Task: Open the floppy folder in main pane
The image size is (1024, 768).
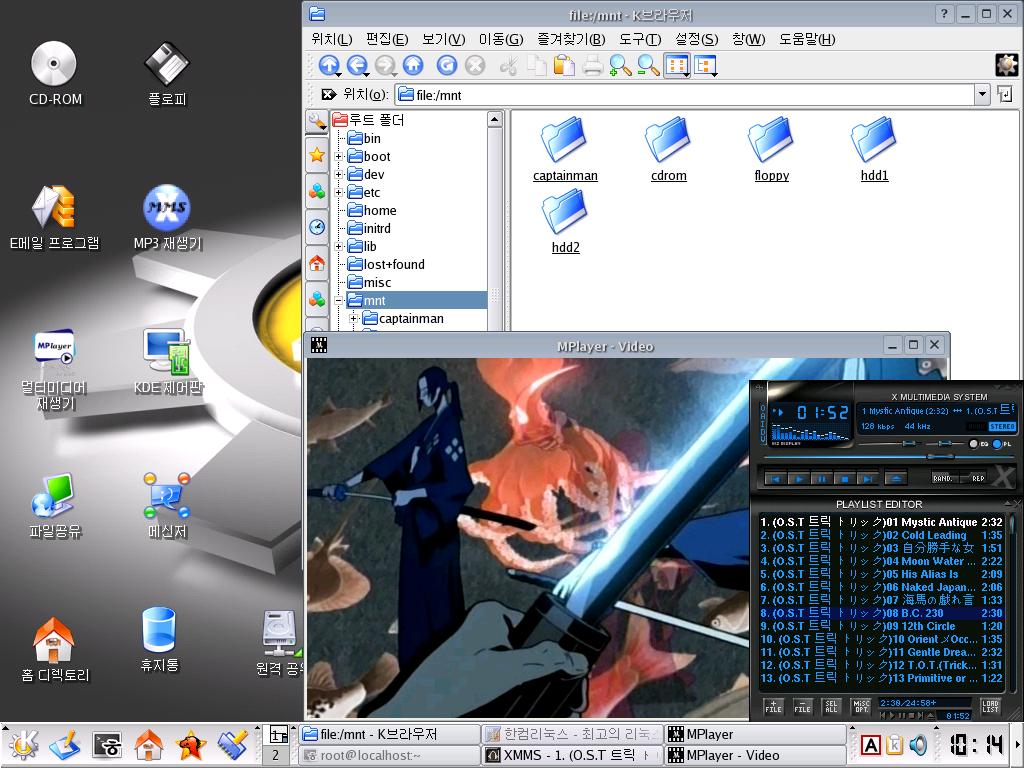Action: [x=772, y=150]
